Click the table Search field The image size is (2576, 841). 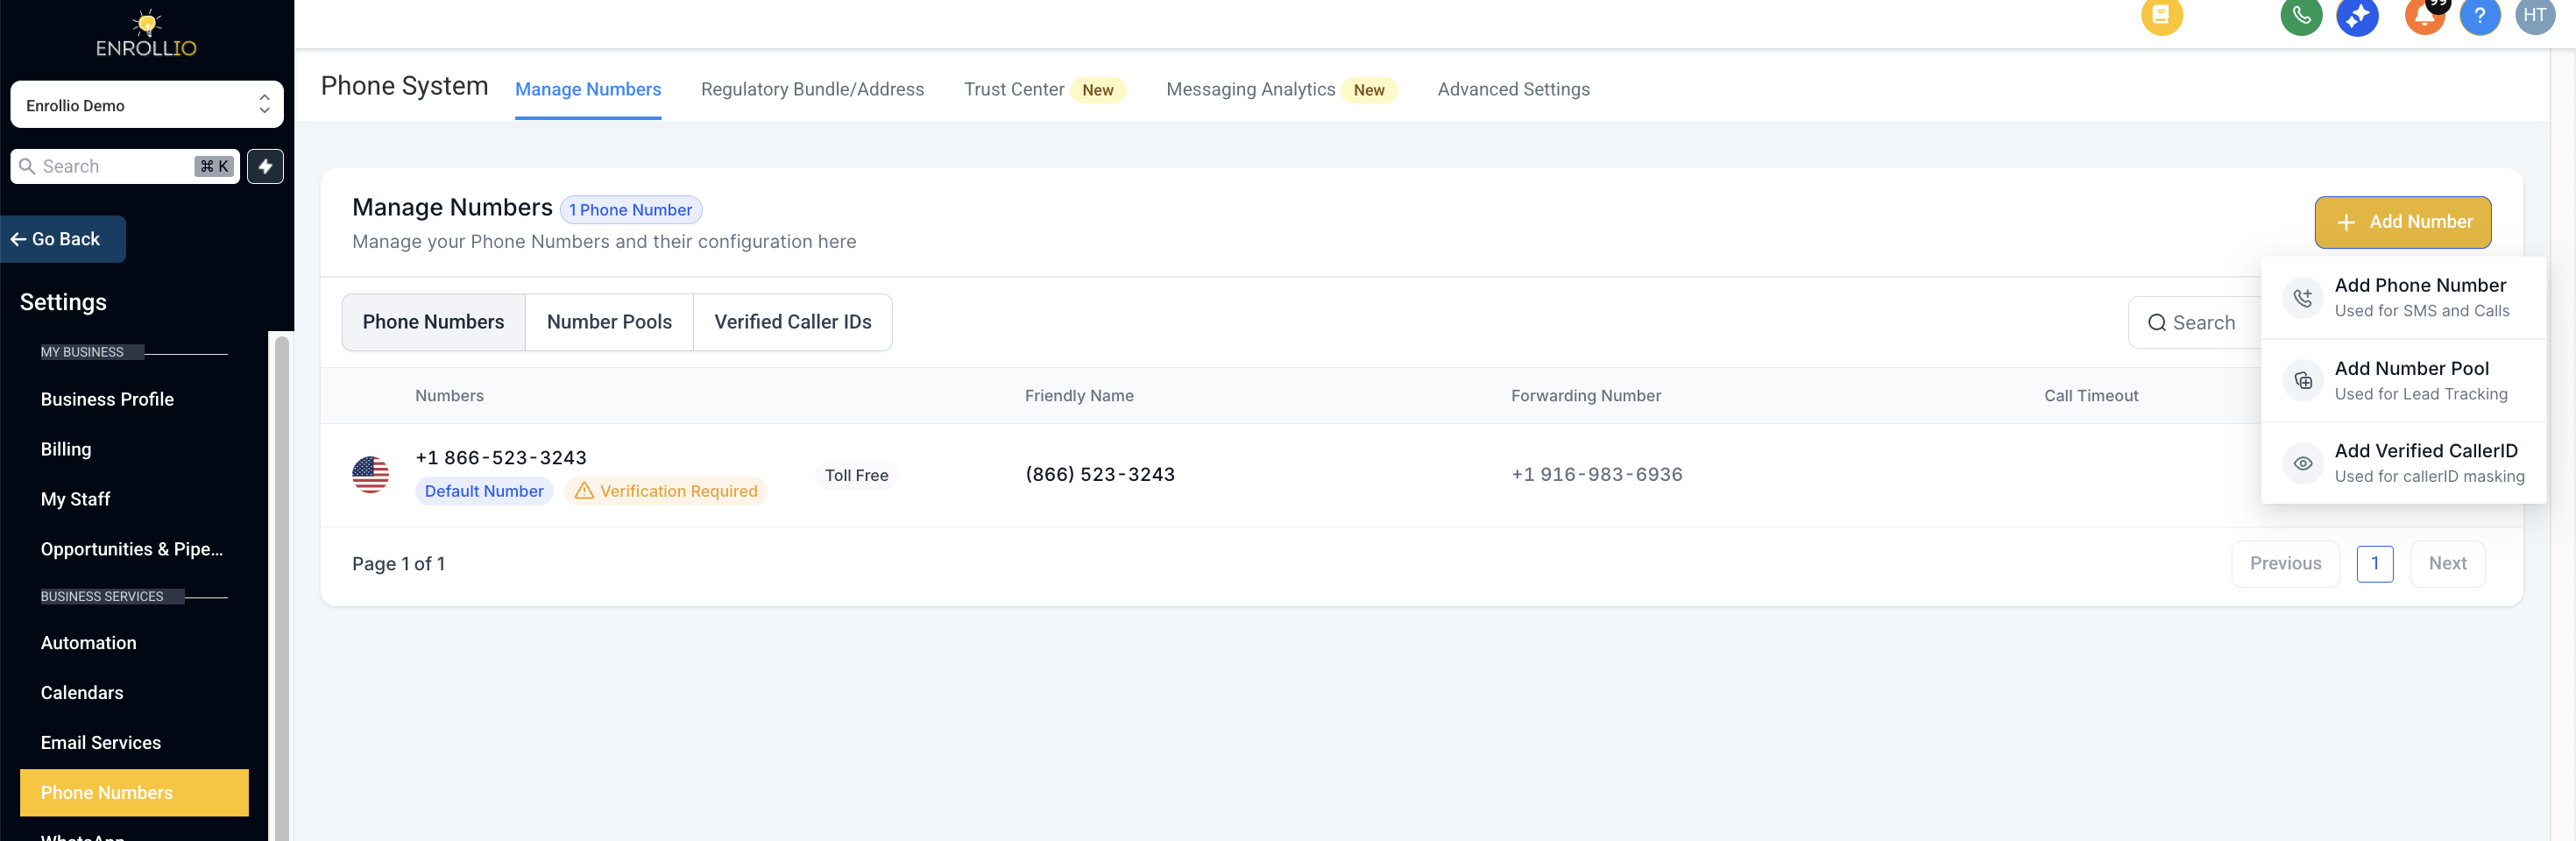pos(2195,322)
